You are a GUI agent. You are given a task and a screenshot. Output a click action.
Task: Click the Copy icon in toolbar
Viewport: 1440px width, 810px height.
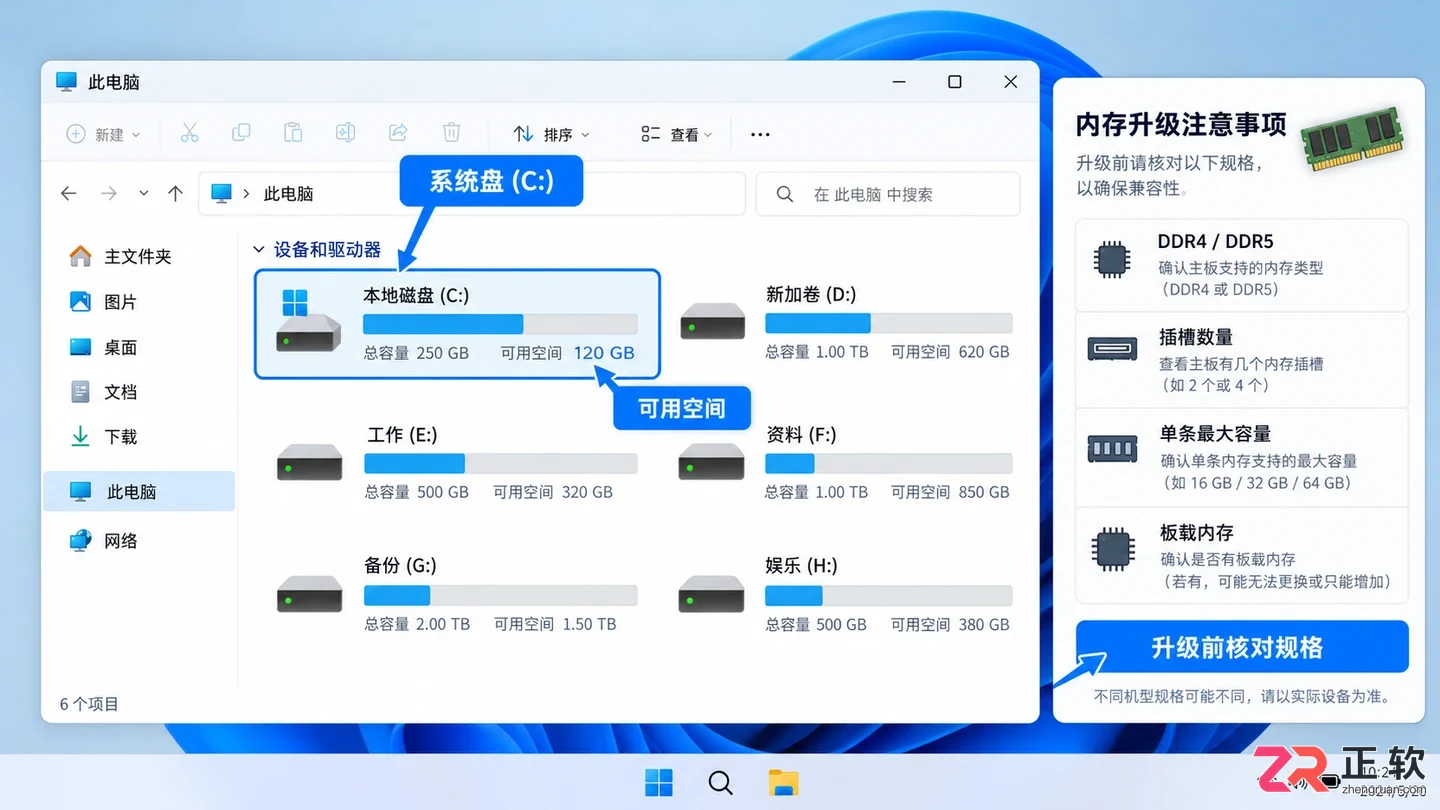[x=241, y=133]
